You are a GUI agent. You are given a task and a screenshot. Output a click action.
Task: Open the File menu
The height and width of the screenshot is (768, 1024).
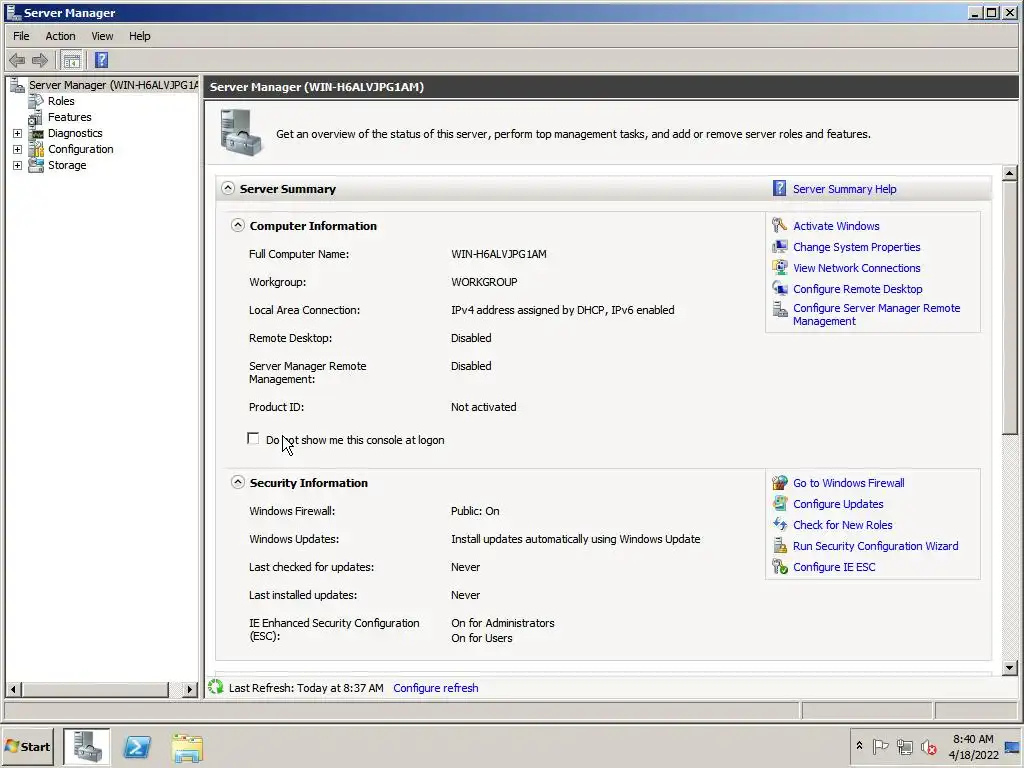22,36
